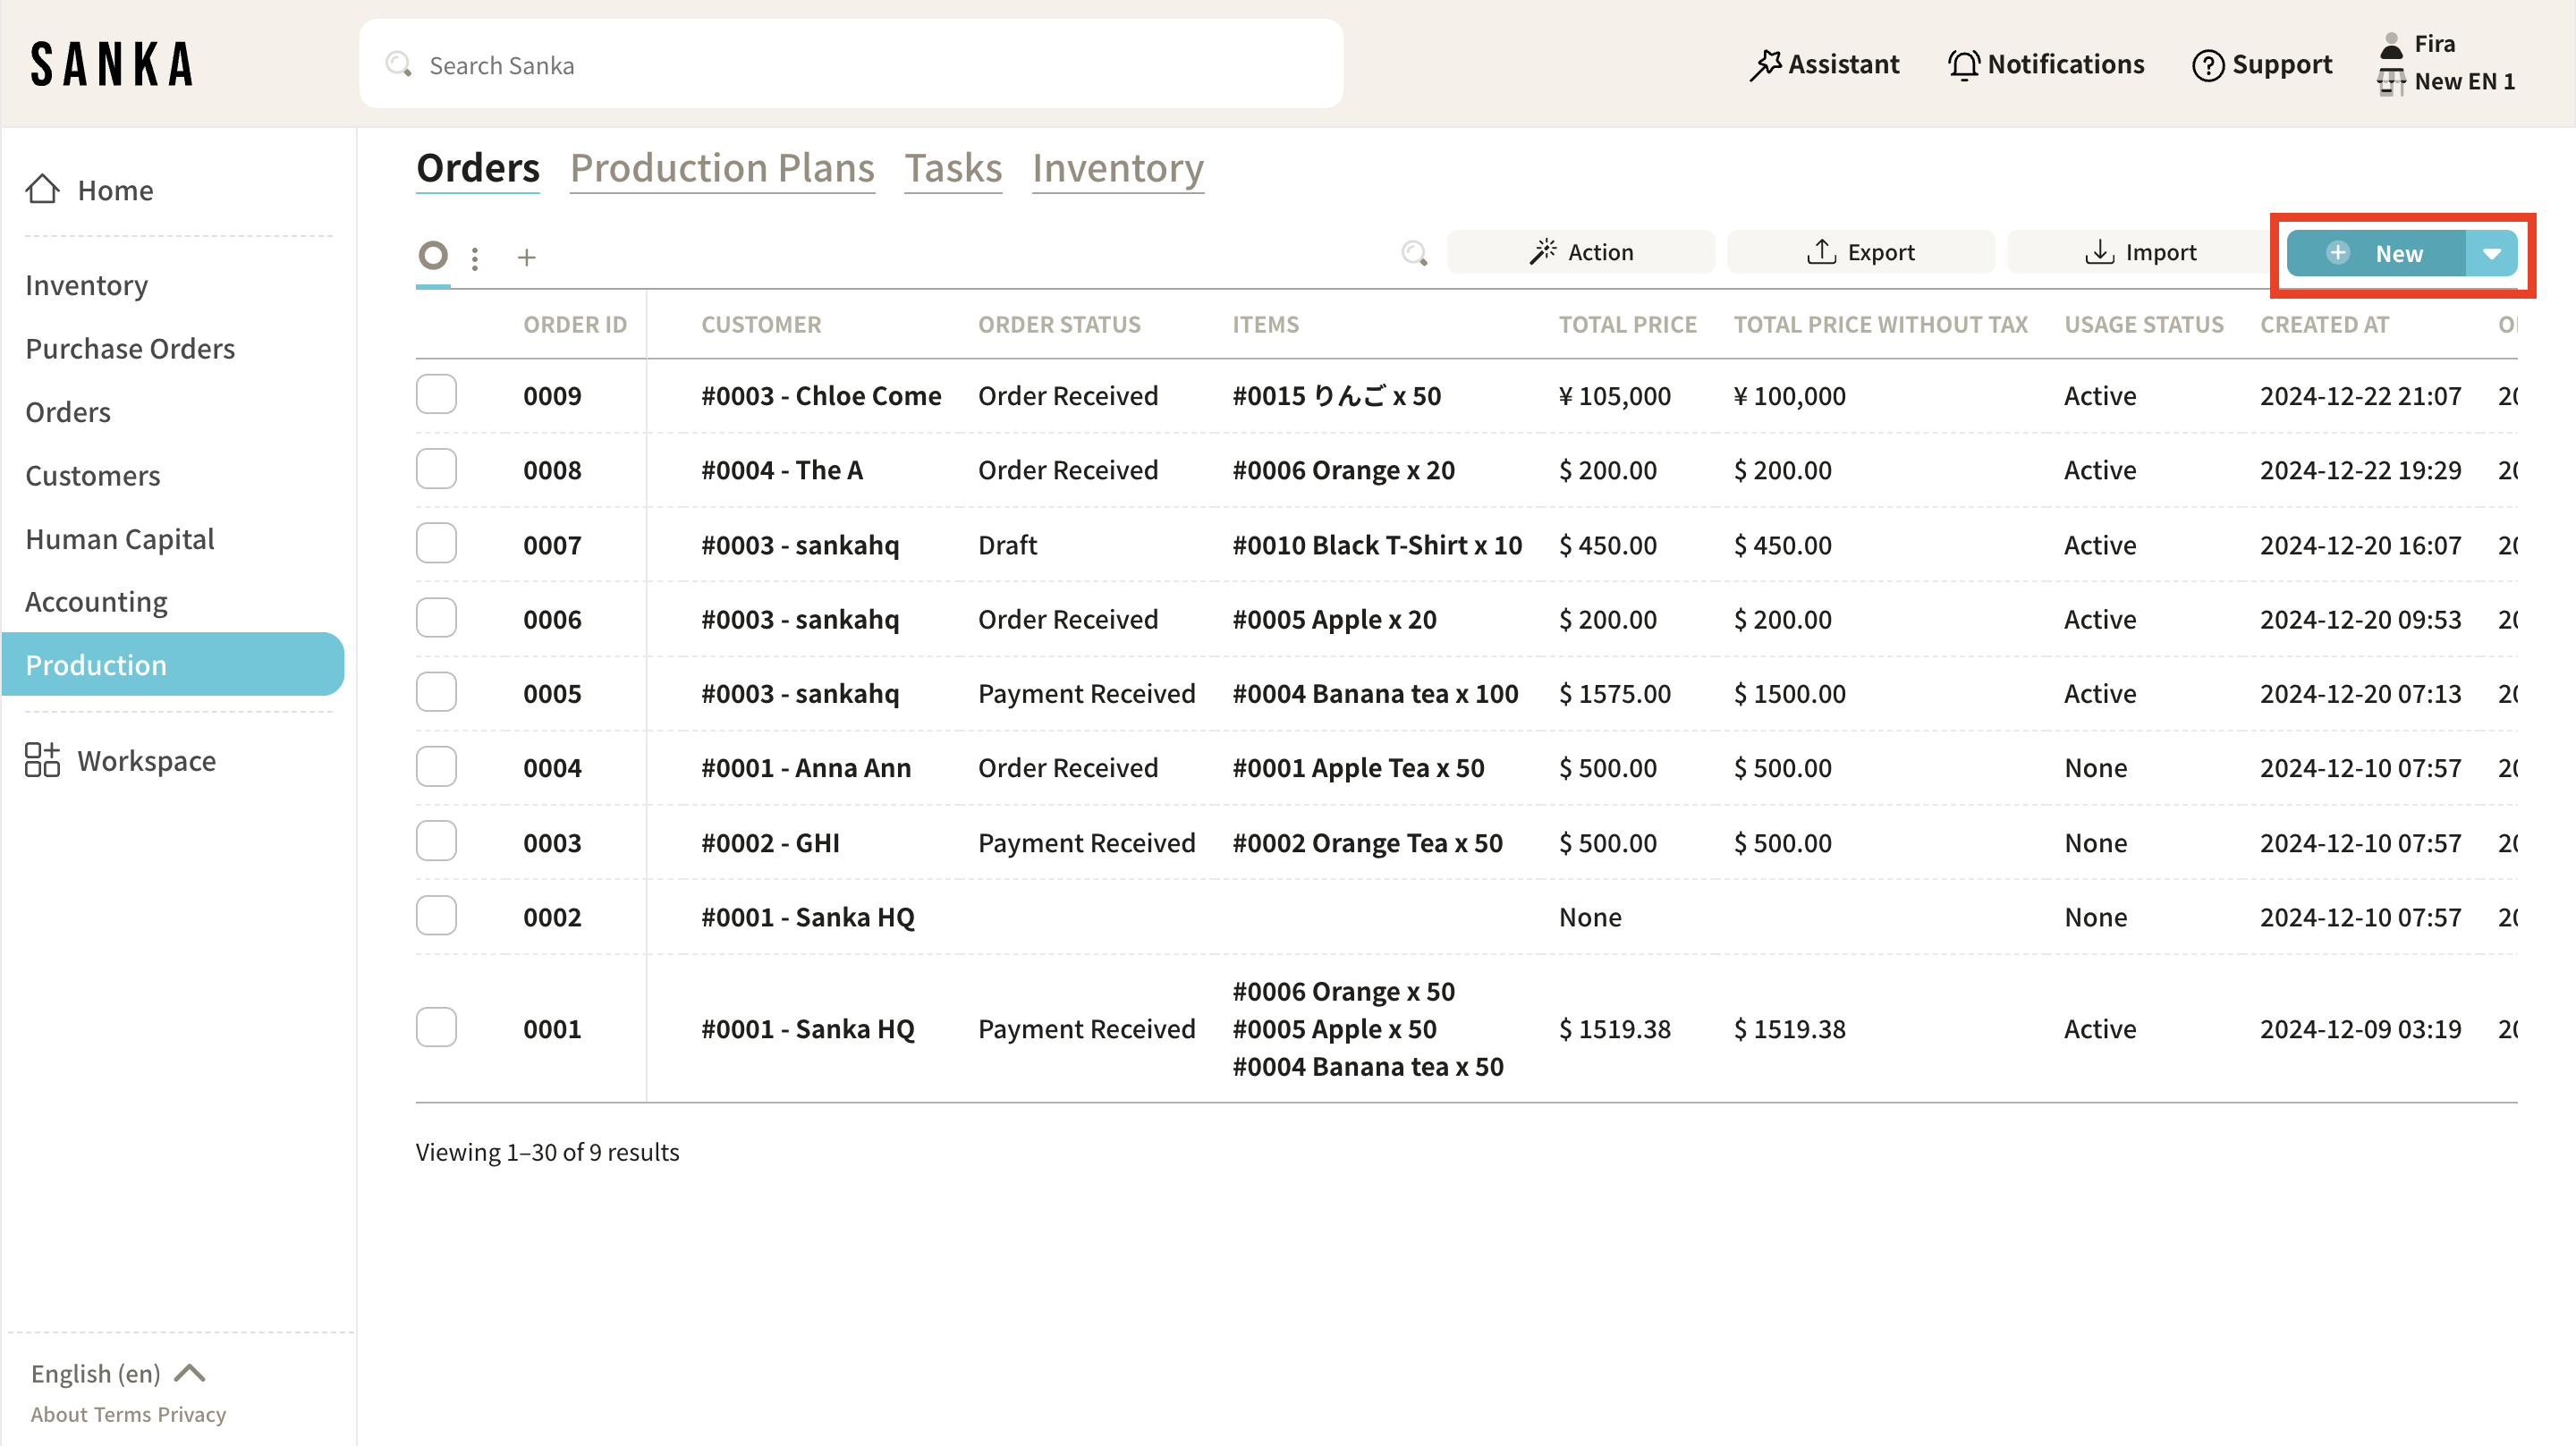Click the plus icon to add view
The width and height of the screenshot is (2576, 1446).
[527, 258]
